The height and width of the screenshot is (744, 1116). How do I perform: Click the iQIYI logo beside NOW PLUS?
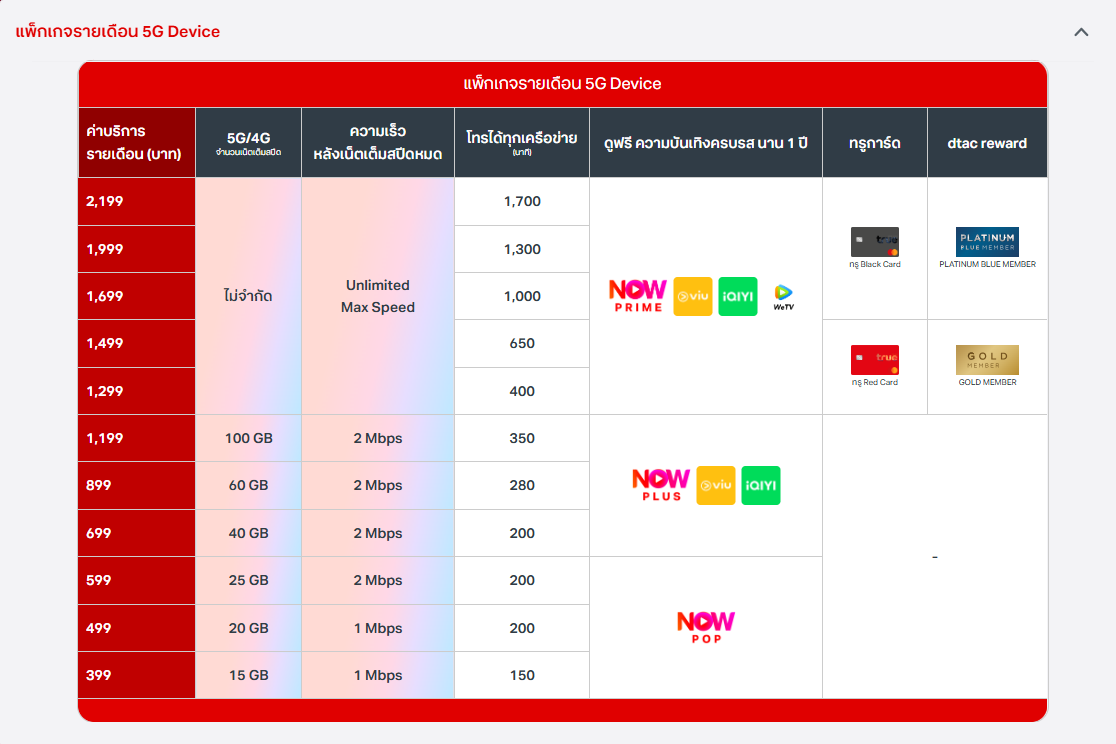[761, 485]
